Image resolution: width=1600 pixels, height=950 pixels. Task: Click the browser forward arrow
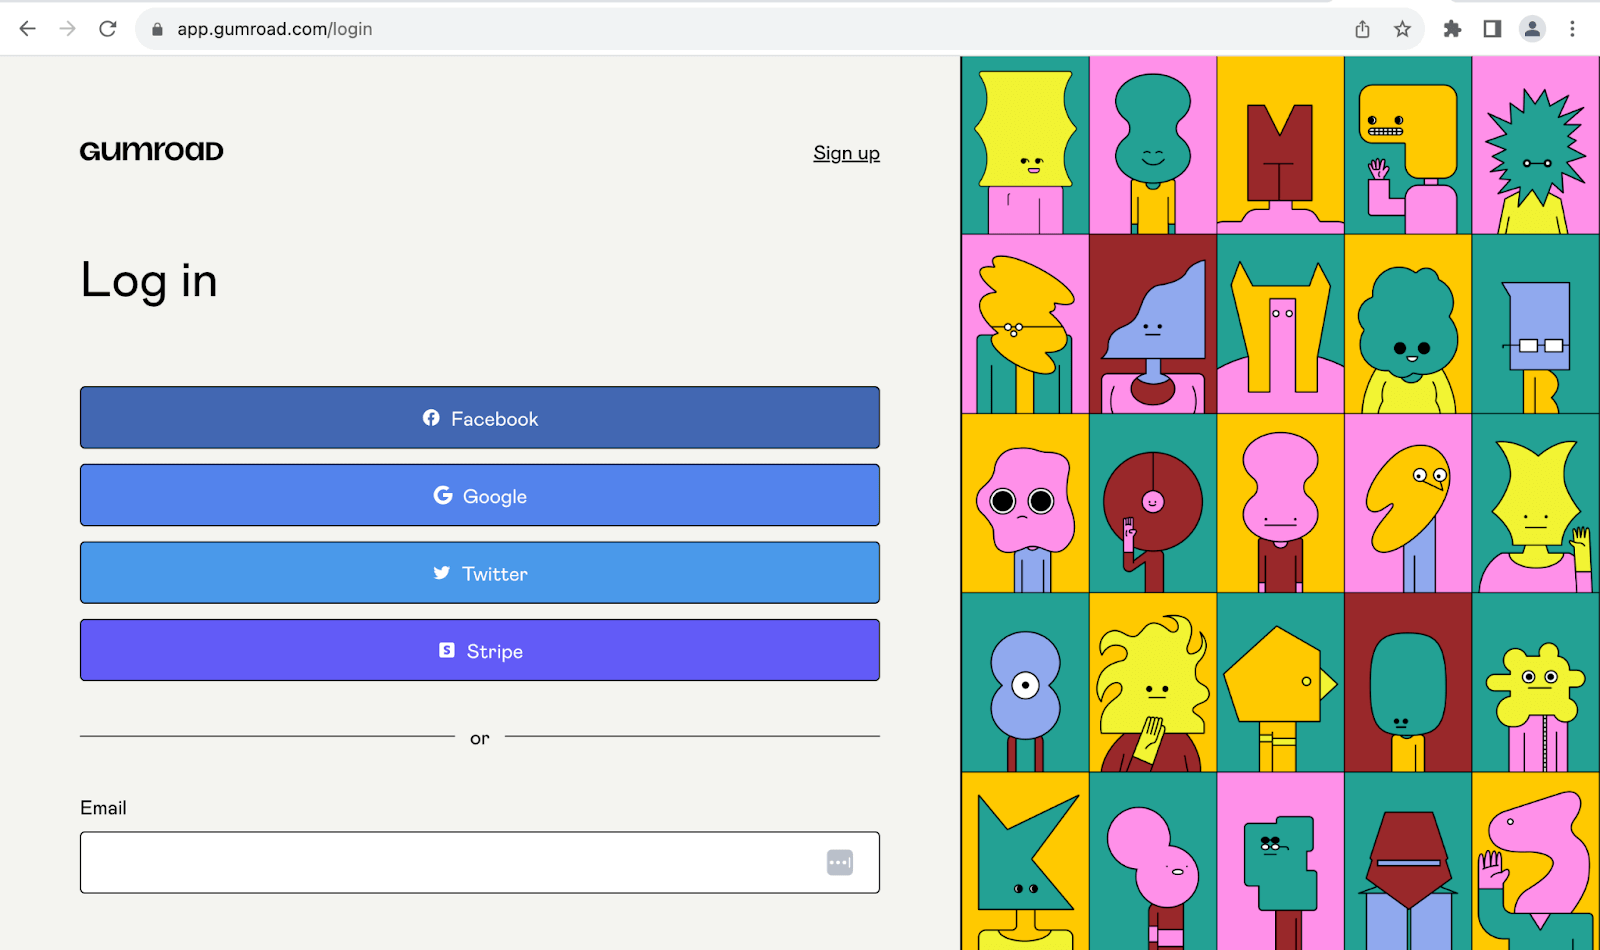coord(67,29)
